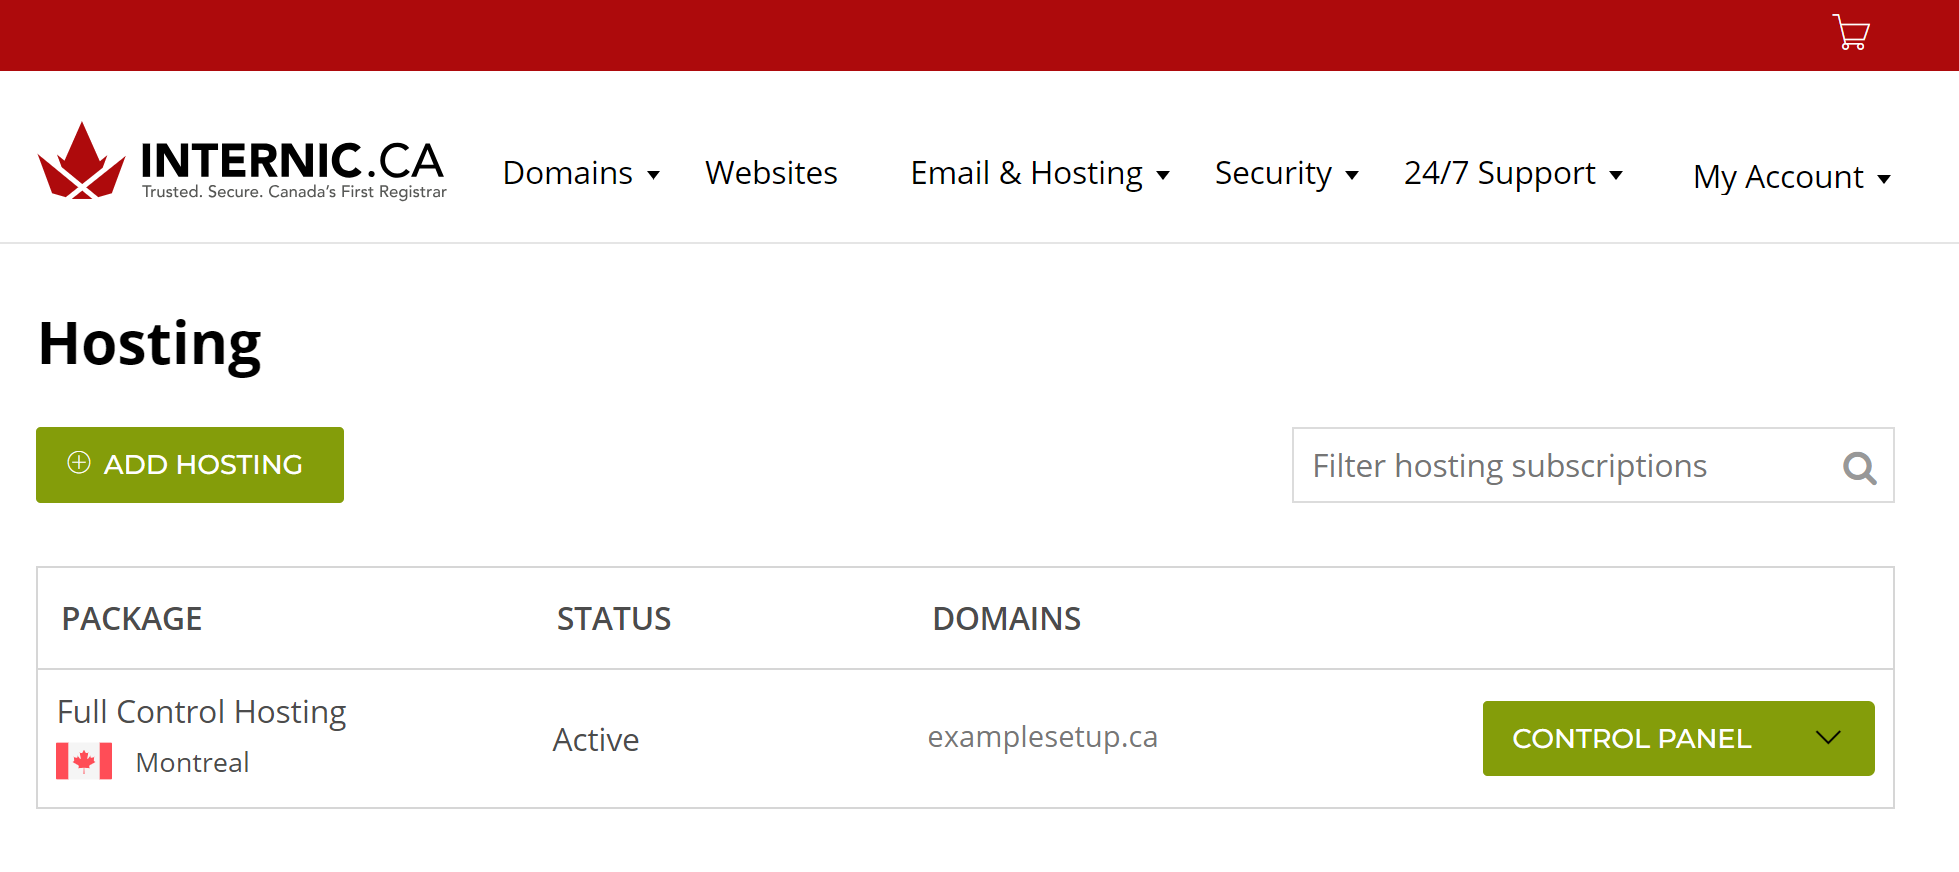Click the STATUS column header
Screen dimensions: 1959x872
(x=614, y=619)
